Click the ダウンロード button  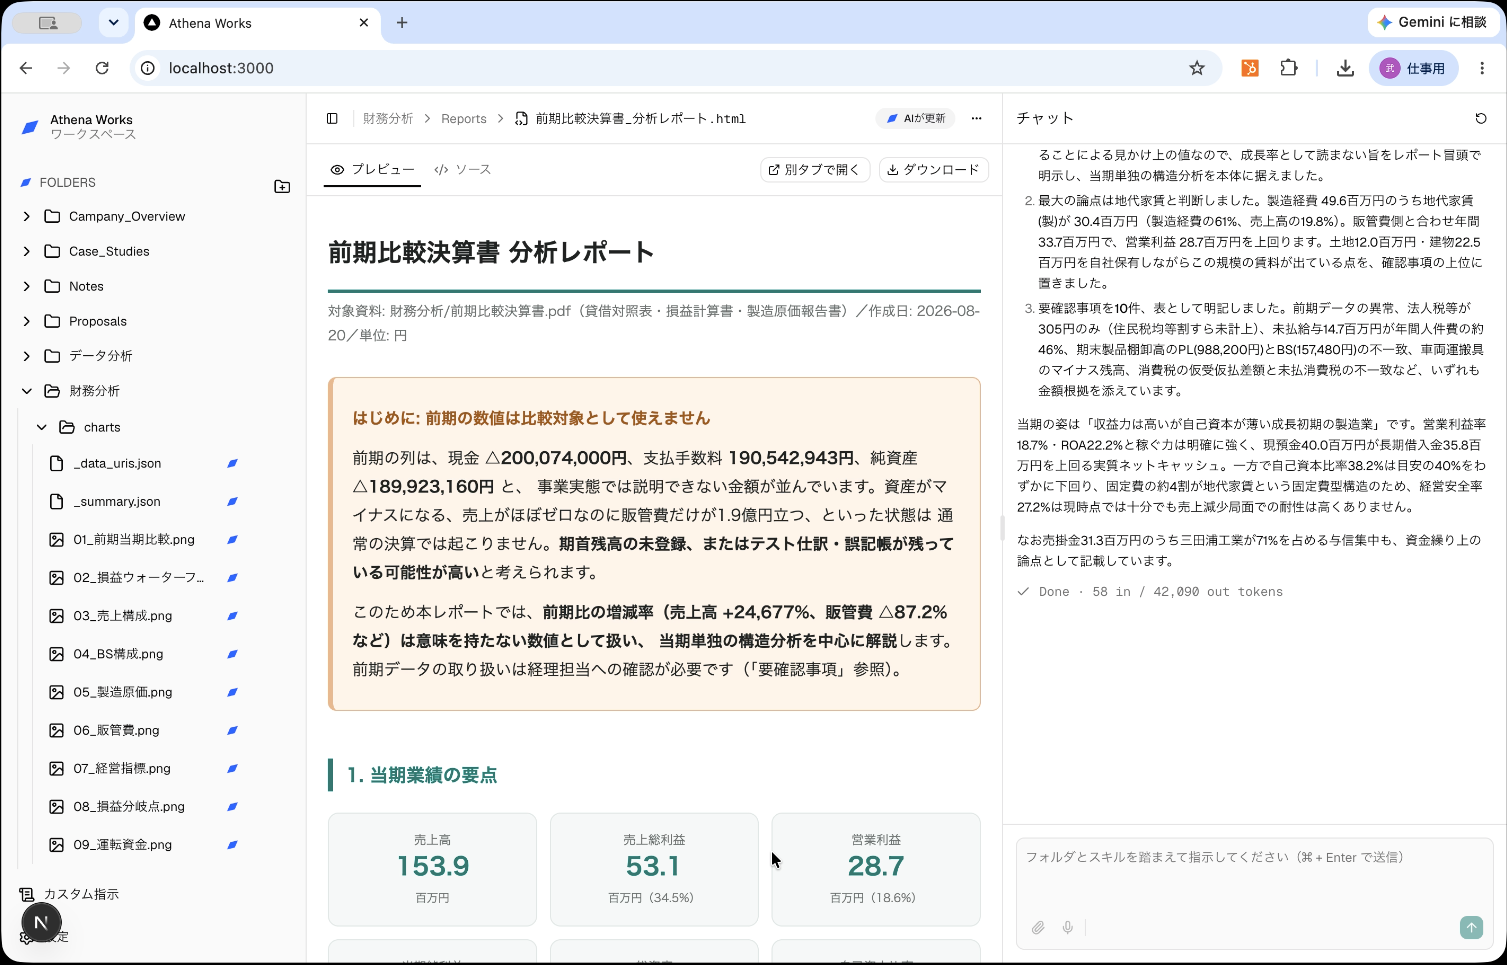click(934, 169)
